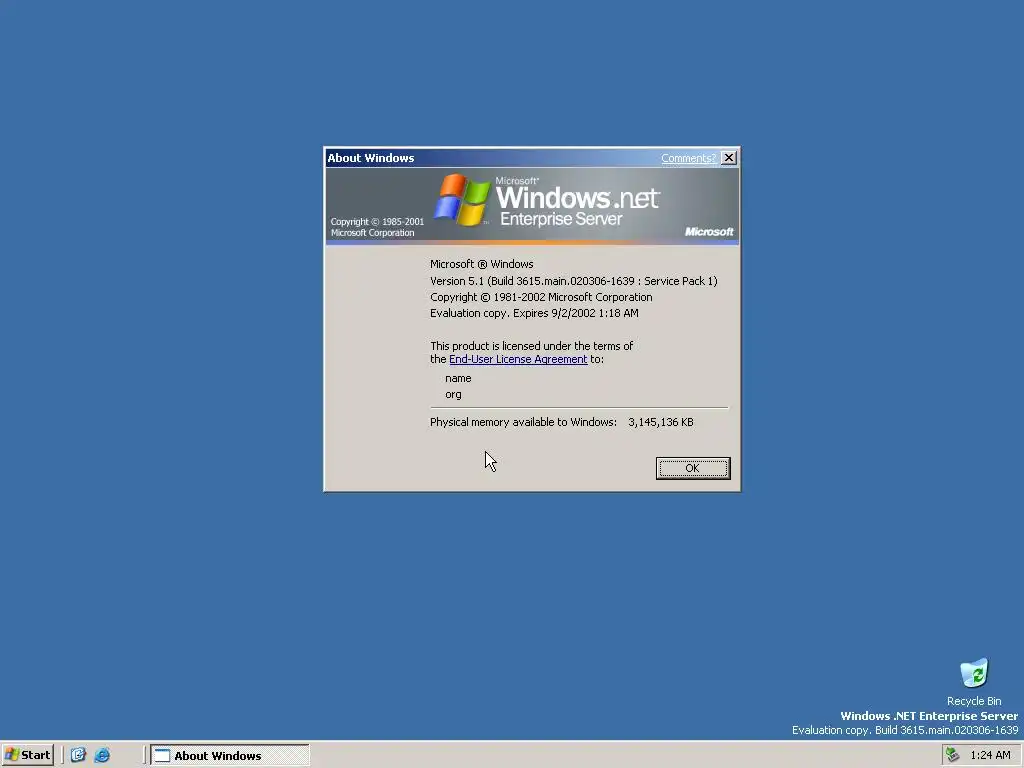Image resolution: width=1024 pixels, height=768 pixels.
Task: Click the About Windows title bar text
Action: (371, 158)
